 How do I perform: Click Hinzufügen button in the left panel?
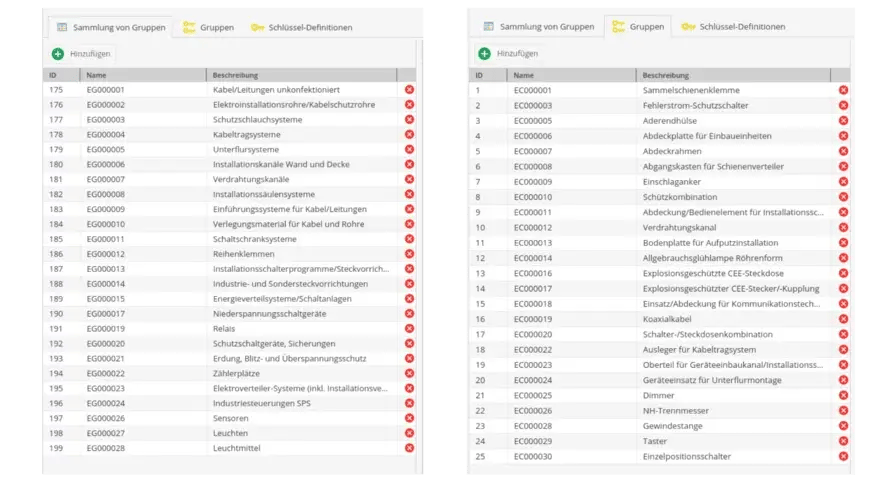[x=81, y=54]
